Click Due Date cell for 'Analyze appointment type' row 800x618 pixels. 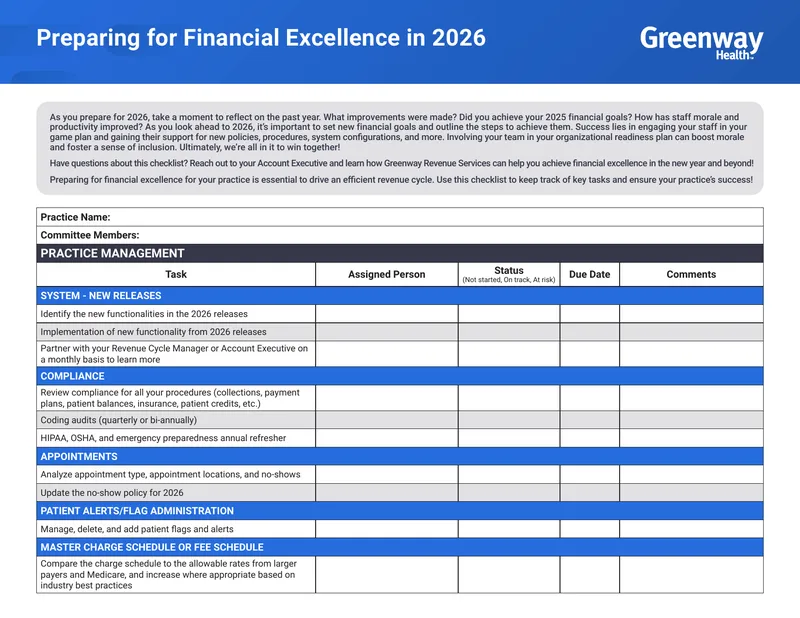point(589,474)
